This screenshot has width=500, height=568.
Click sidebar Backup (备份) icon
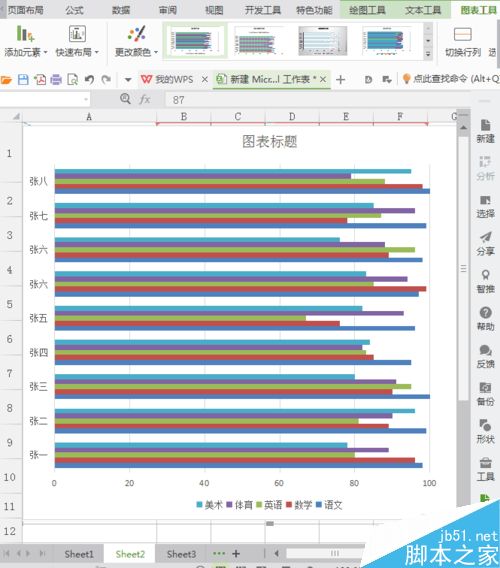(x=486, y=388)
